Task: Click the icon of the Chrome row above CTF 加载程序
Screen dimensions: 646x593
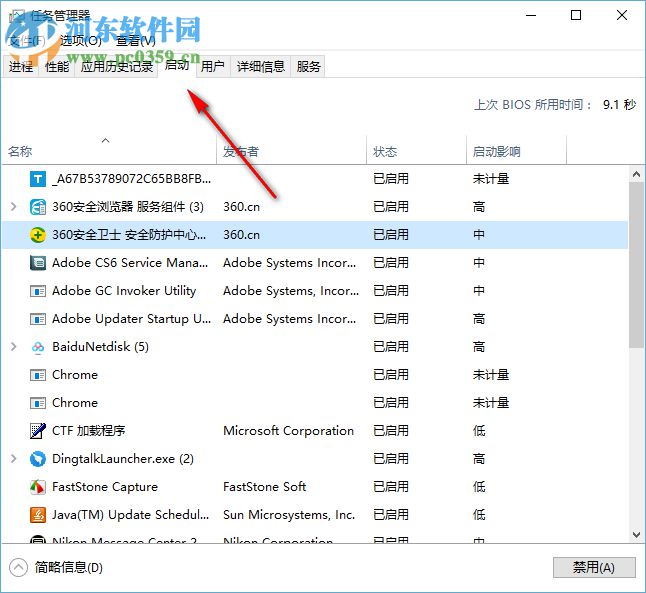Action: click(x=38, y=403)
